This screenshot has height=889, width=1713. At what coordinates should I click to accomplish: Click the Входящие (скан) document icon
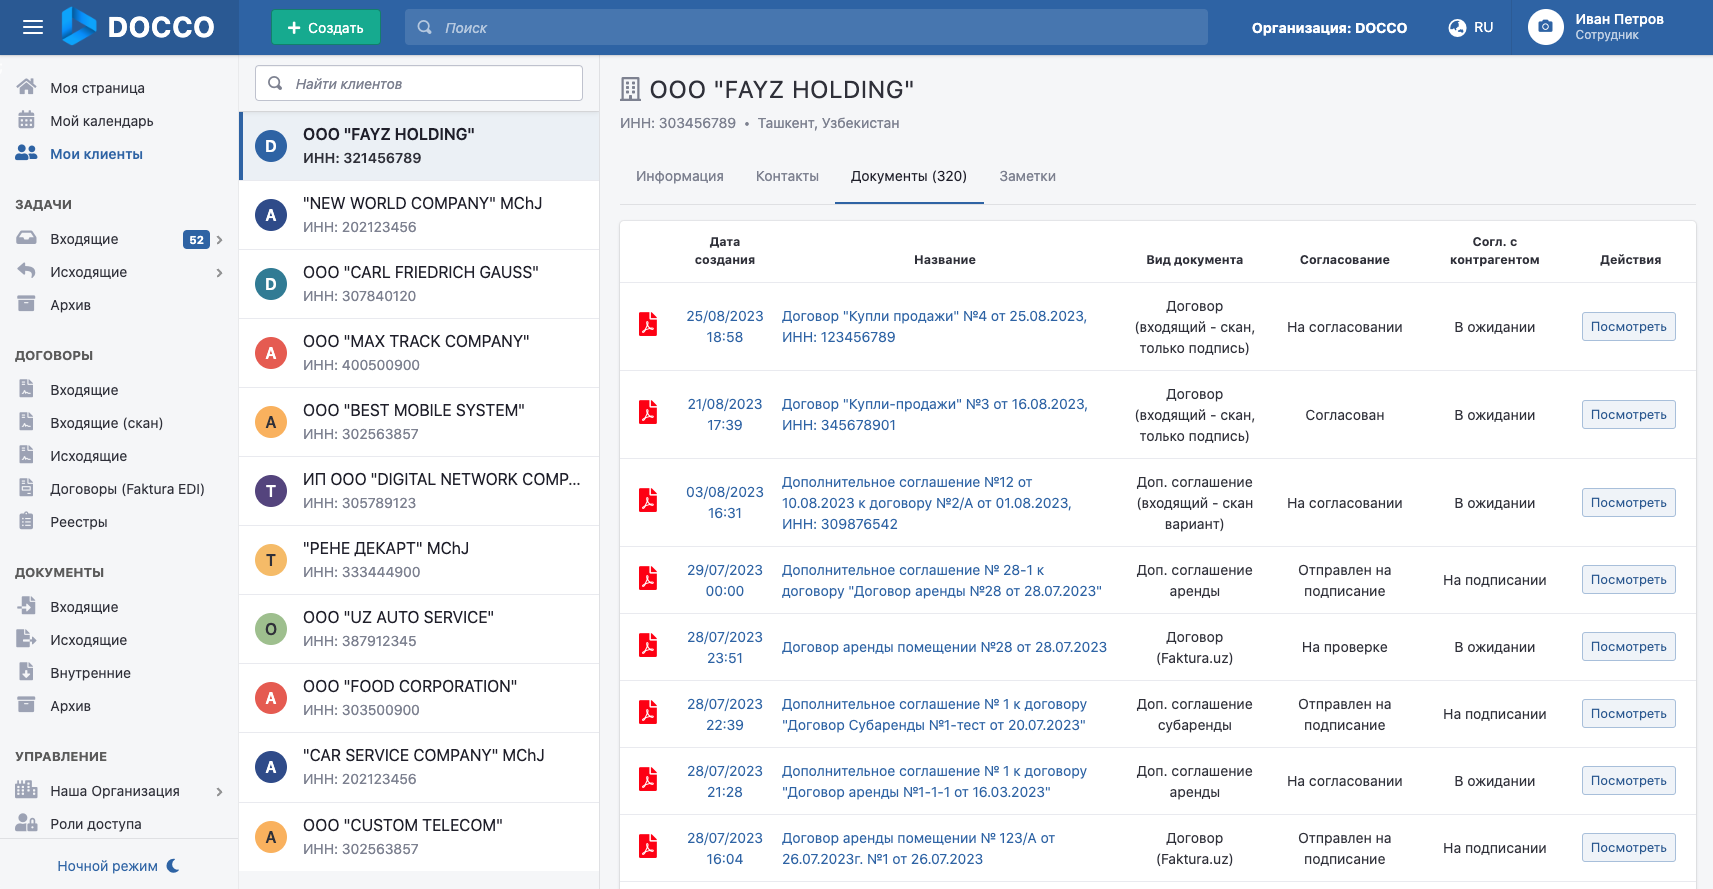pos(27,422)
